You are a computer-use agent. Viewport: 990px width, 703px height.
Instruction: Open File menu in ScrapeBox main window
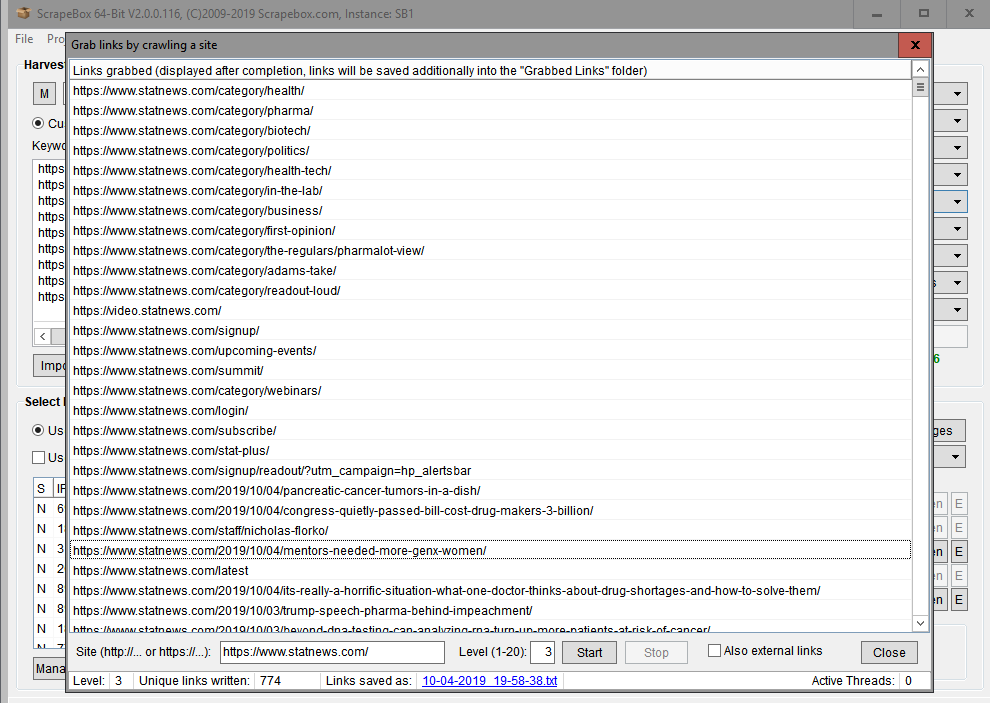click(24, 39)
